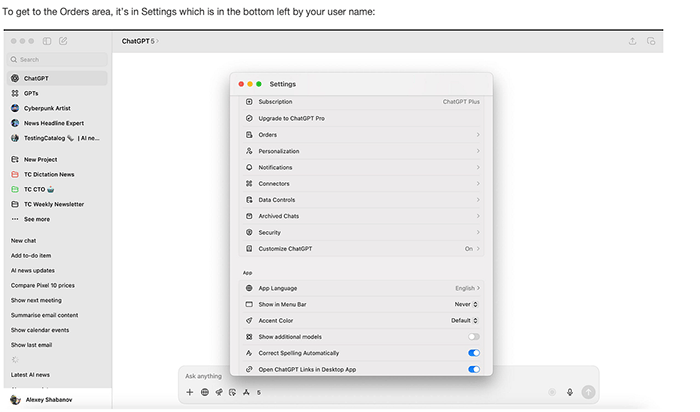Click the Orders icon in Settings
This screenshot has width=700, height=412.
tap(249, 135)
